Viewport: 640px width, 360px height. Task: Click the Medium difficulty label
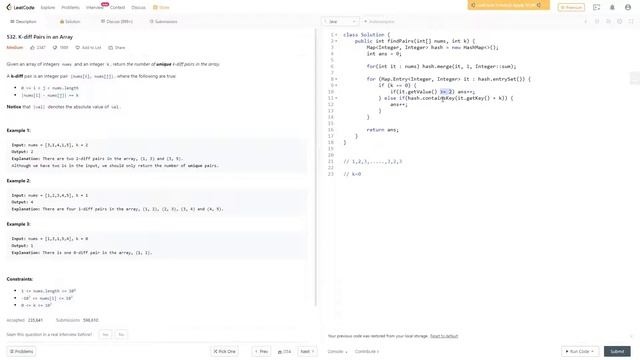[15, 48]
